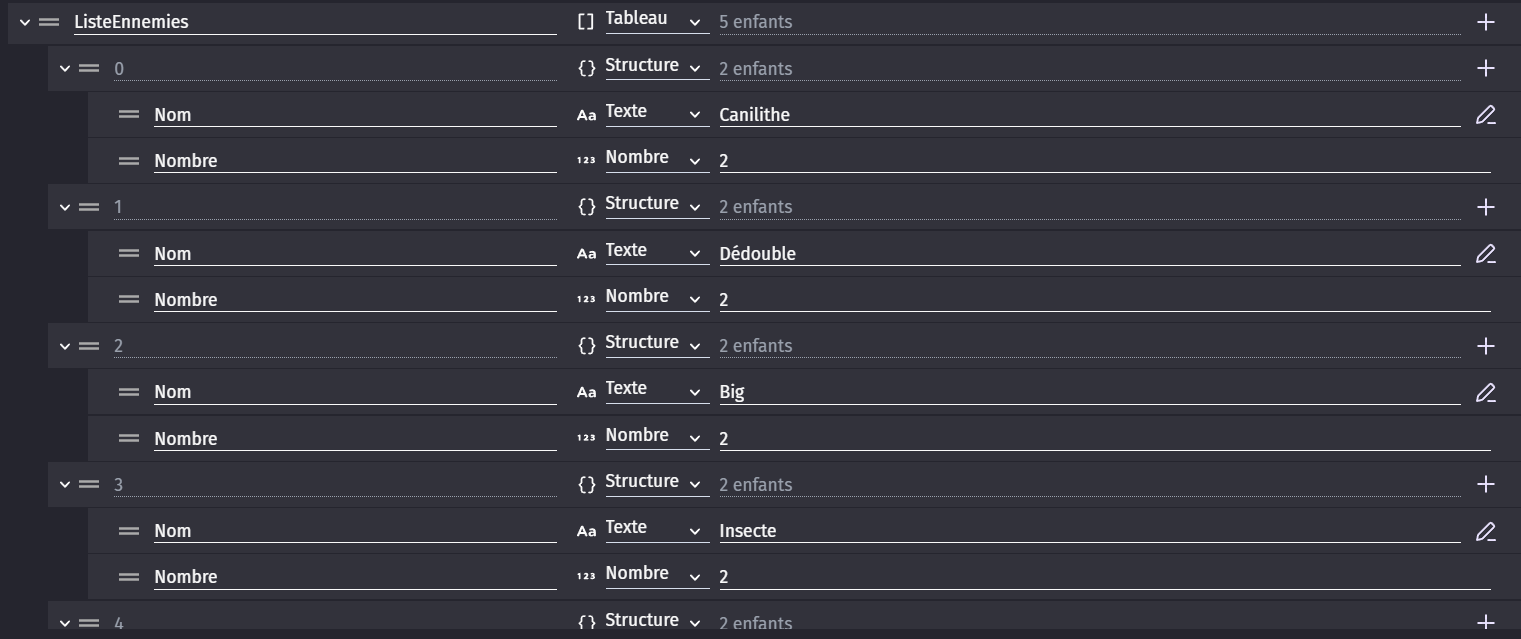Click the Nombre value field in structure 0

coord(1105,161)
